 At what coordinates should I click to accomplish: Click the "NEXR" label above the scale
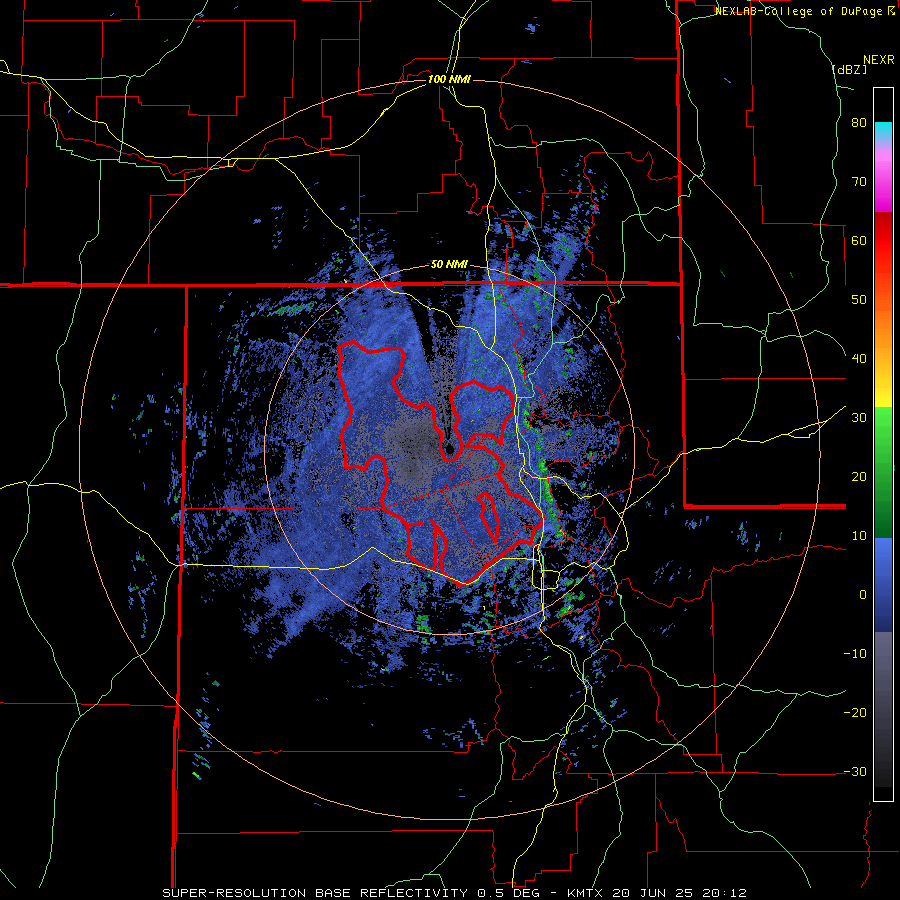(x=878, y=60)
